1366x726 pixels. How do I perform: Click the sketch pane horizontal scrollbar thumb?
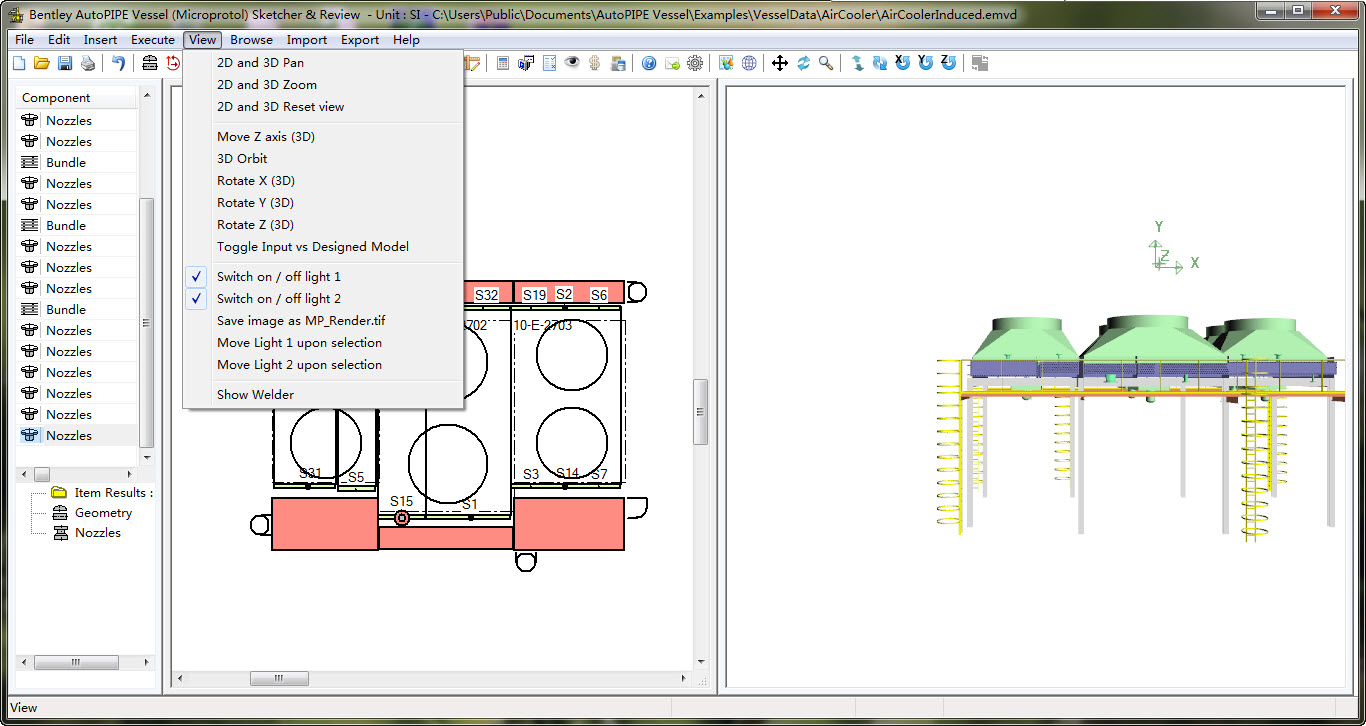click(x=279, y=679)
